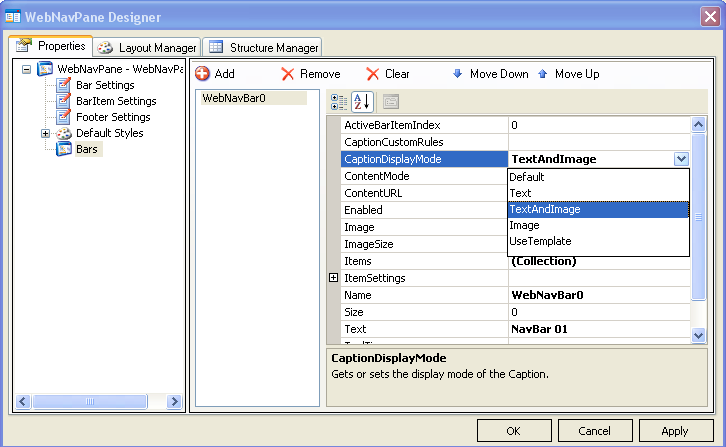The image size is (726, 447).
Task: Switch to categorized property view
Action: coord(339,101)
